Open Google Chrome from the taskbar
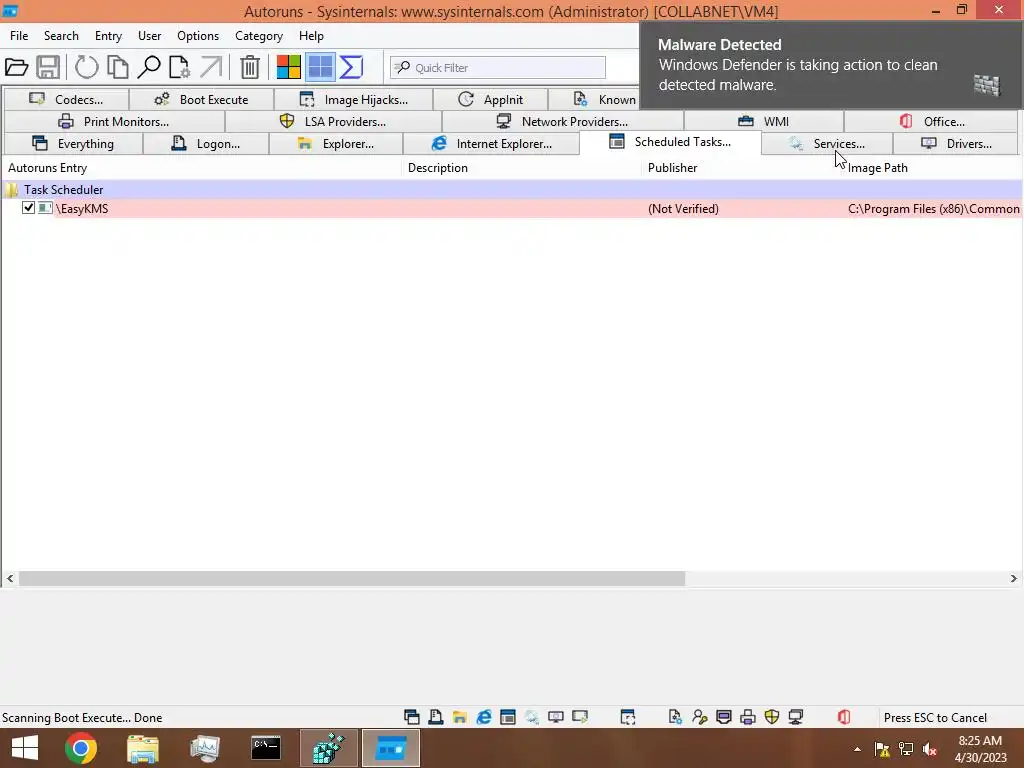 click(81, 748)
